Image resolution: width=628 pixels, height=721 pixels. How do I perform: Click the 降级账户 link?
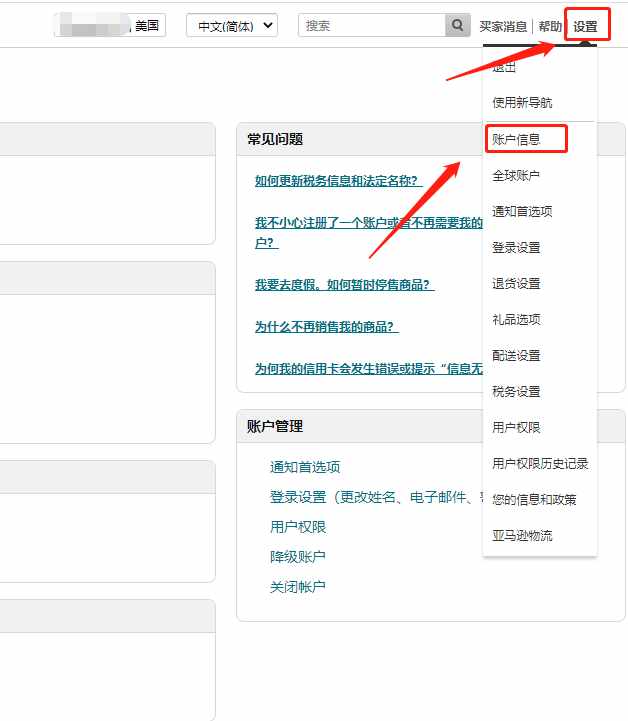pyautogui.click(x=298, y=557)
